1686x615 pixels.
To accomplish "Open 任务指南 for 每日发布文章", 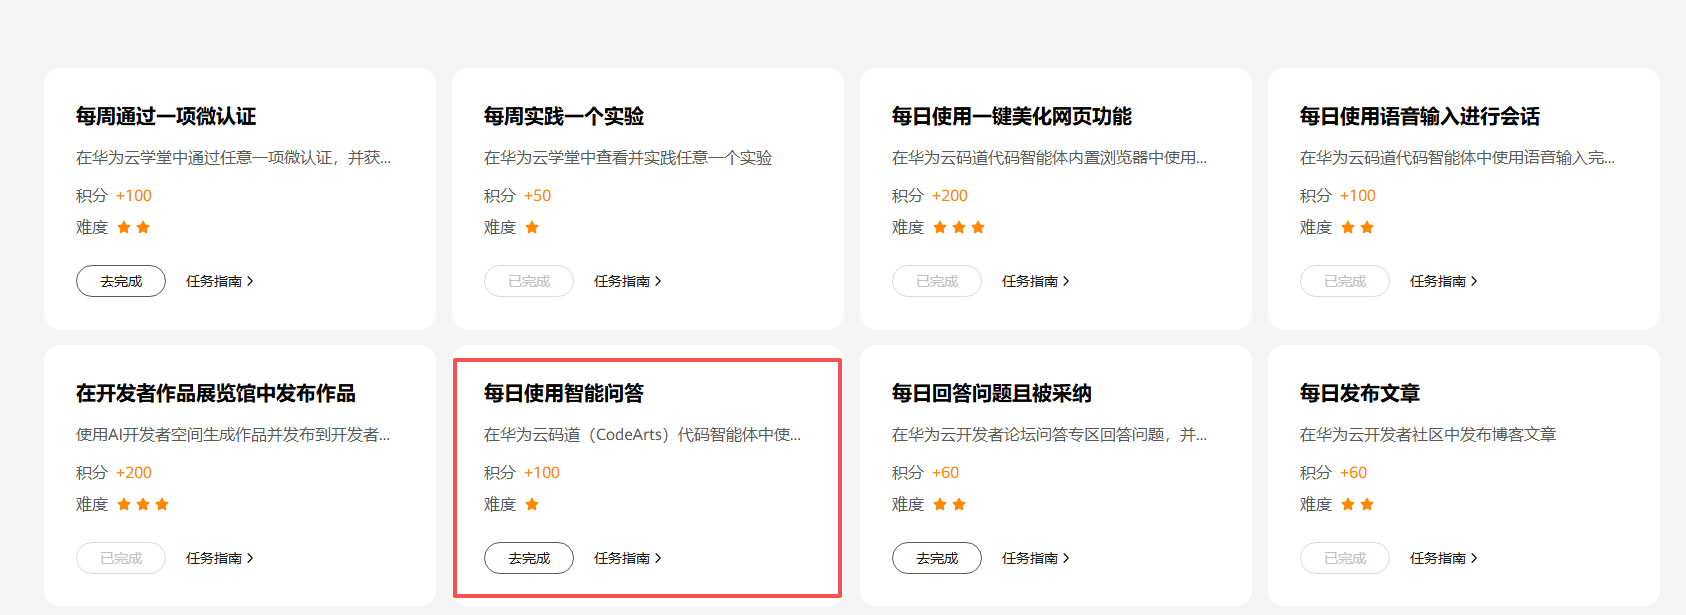I will tap(1444, 558).
